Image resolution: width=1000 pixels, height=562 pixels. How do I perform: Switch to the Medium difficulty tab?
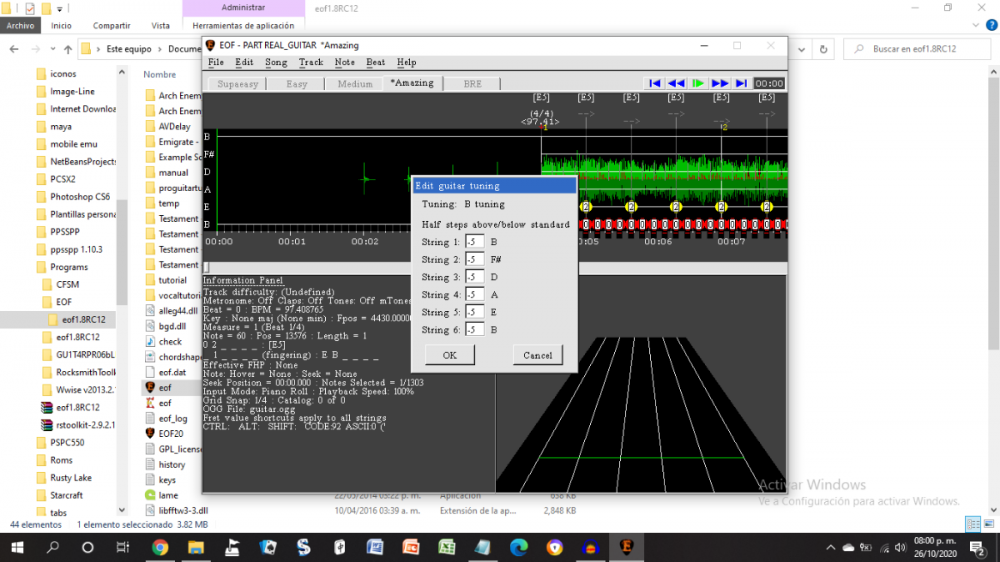coord(355,84)
